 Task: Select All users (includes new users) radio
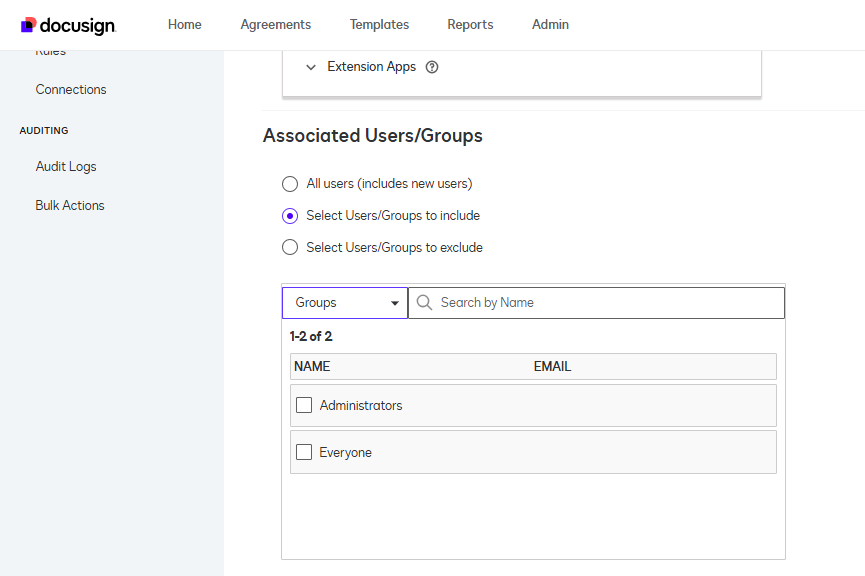pos(290,184)
